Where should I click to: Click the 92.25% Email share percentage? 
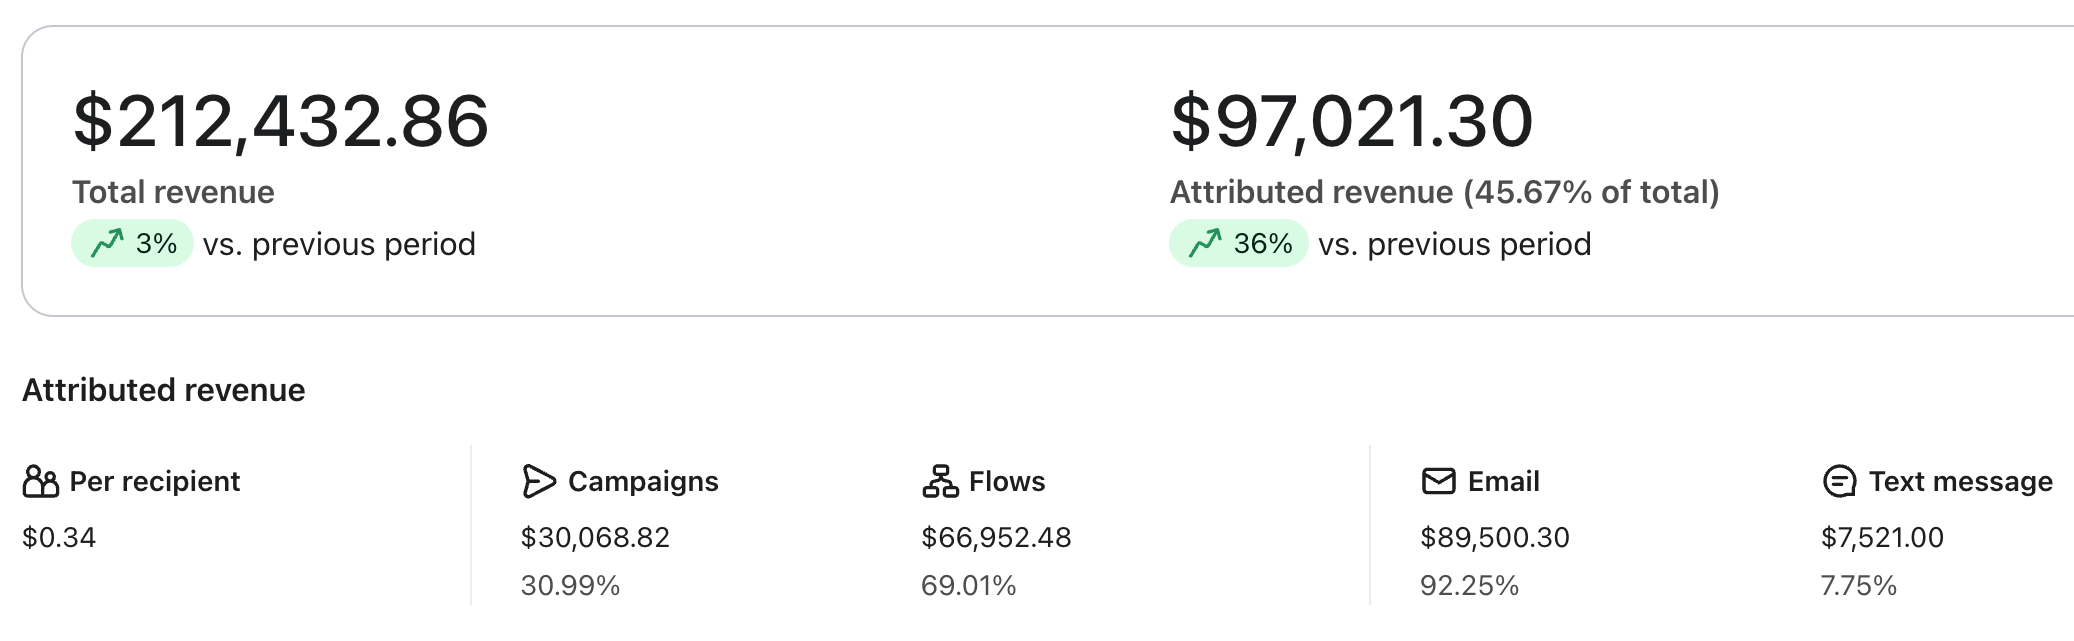pyautogui.click(x=1469, y=586)
